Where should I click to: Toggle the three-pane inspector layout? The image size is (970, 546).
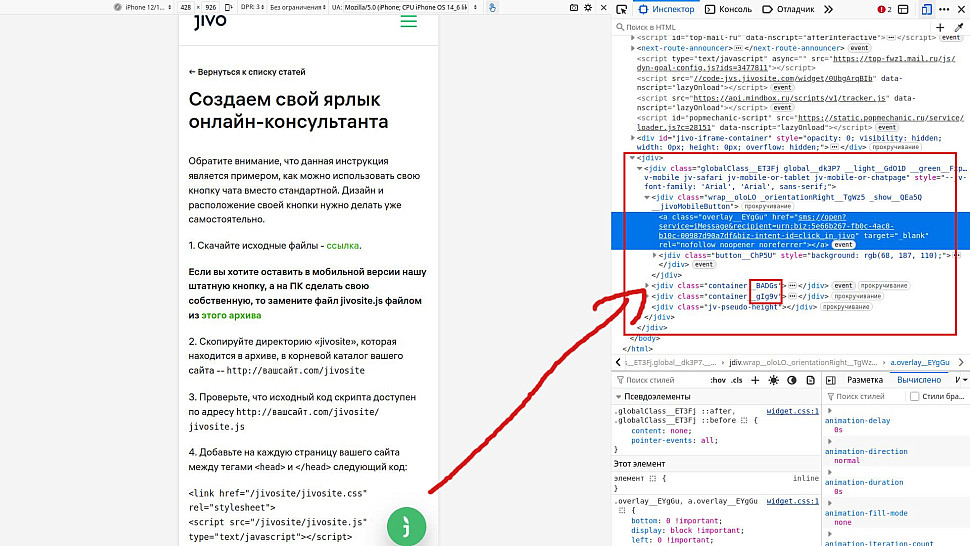831,380
